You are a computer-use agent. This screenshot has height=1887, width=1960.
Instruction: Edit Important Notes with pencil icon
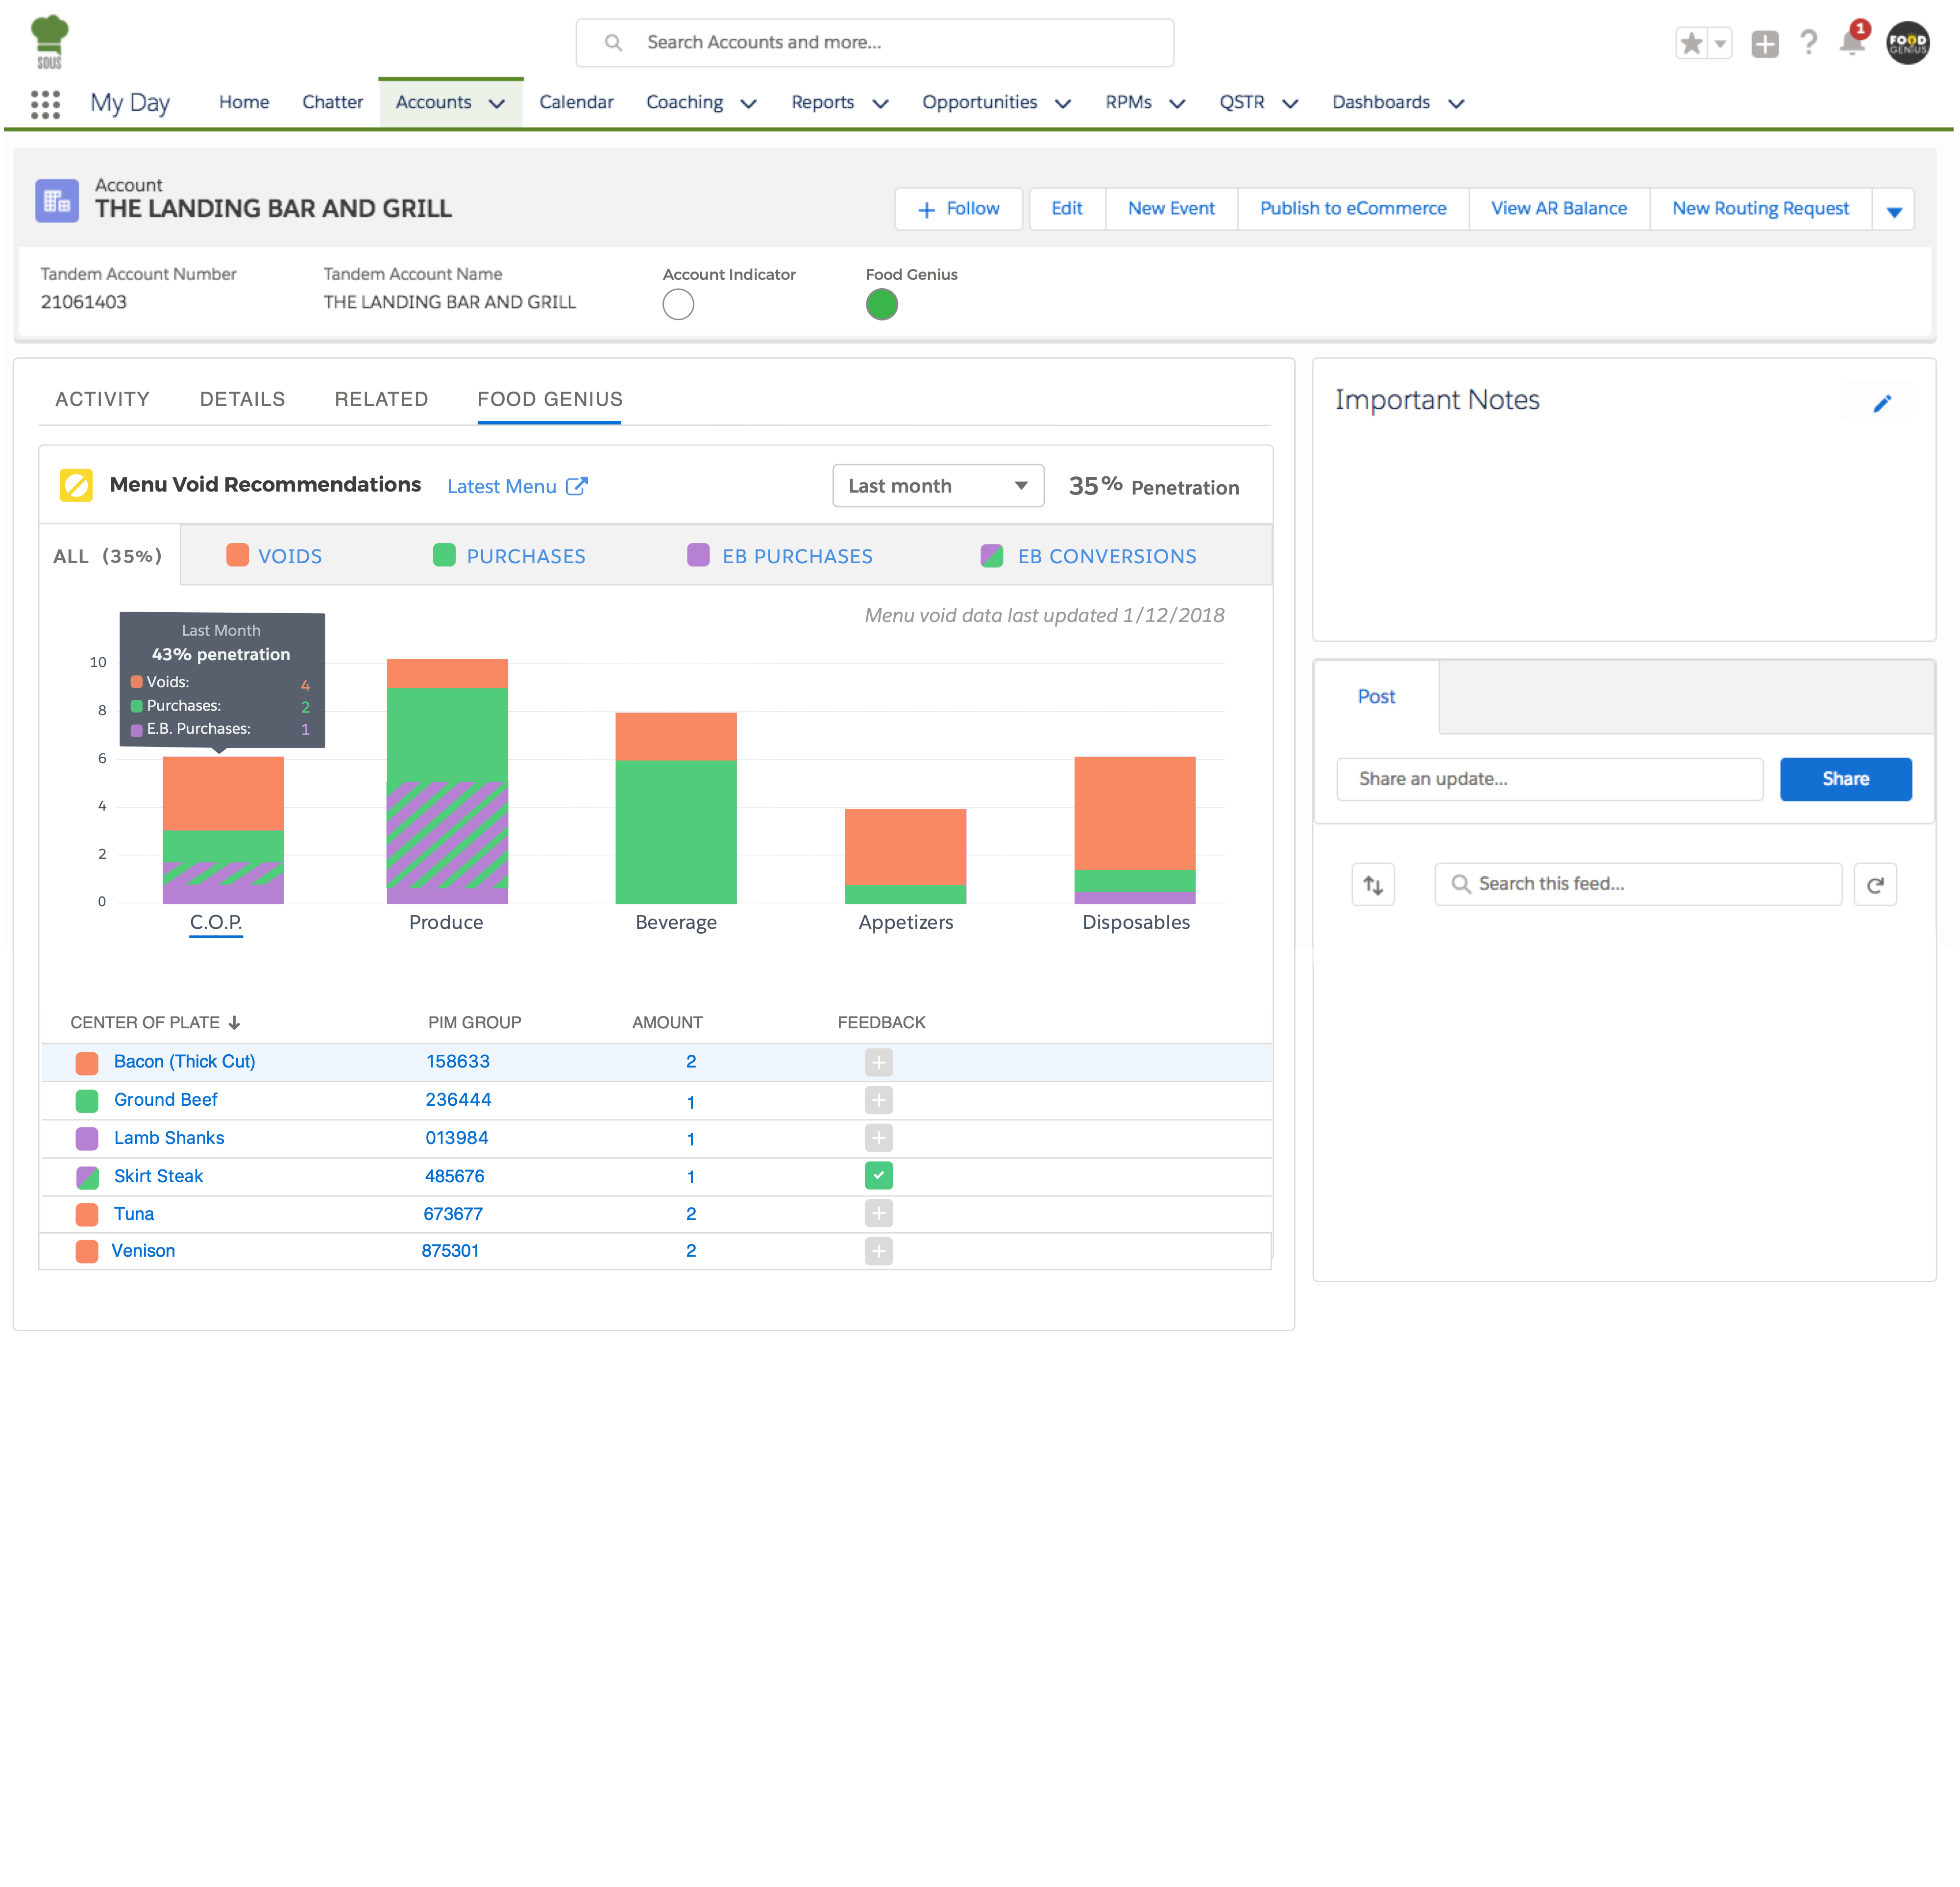coord(1882,403)
